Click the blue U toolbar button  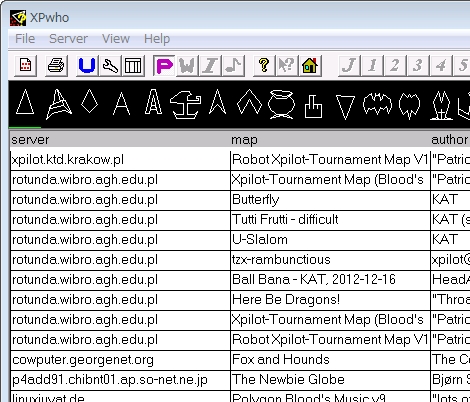(x=87, y=65)
